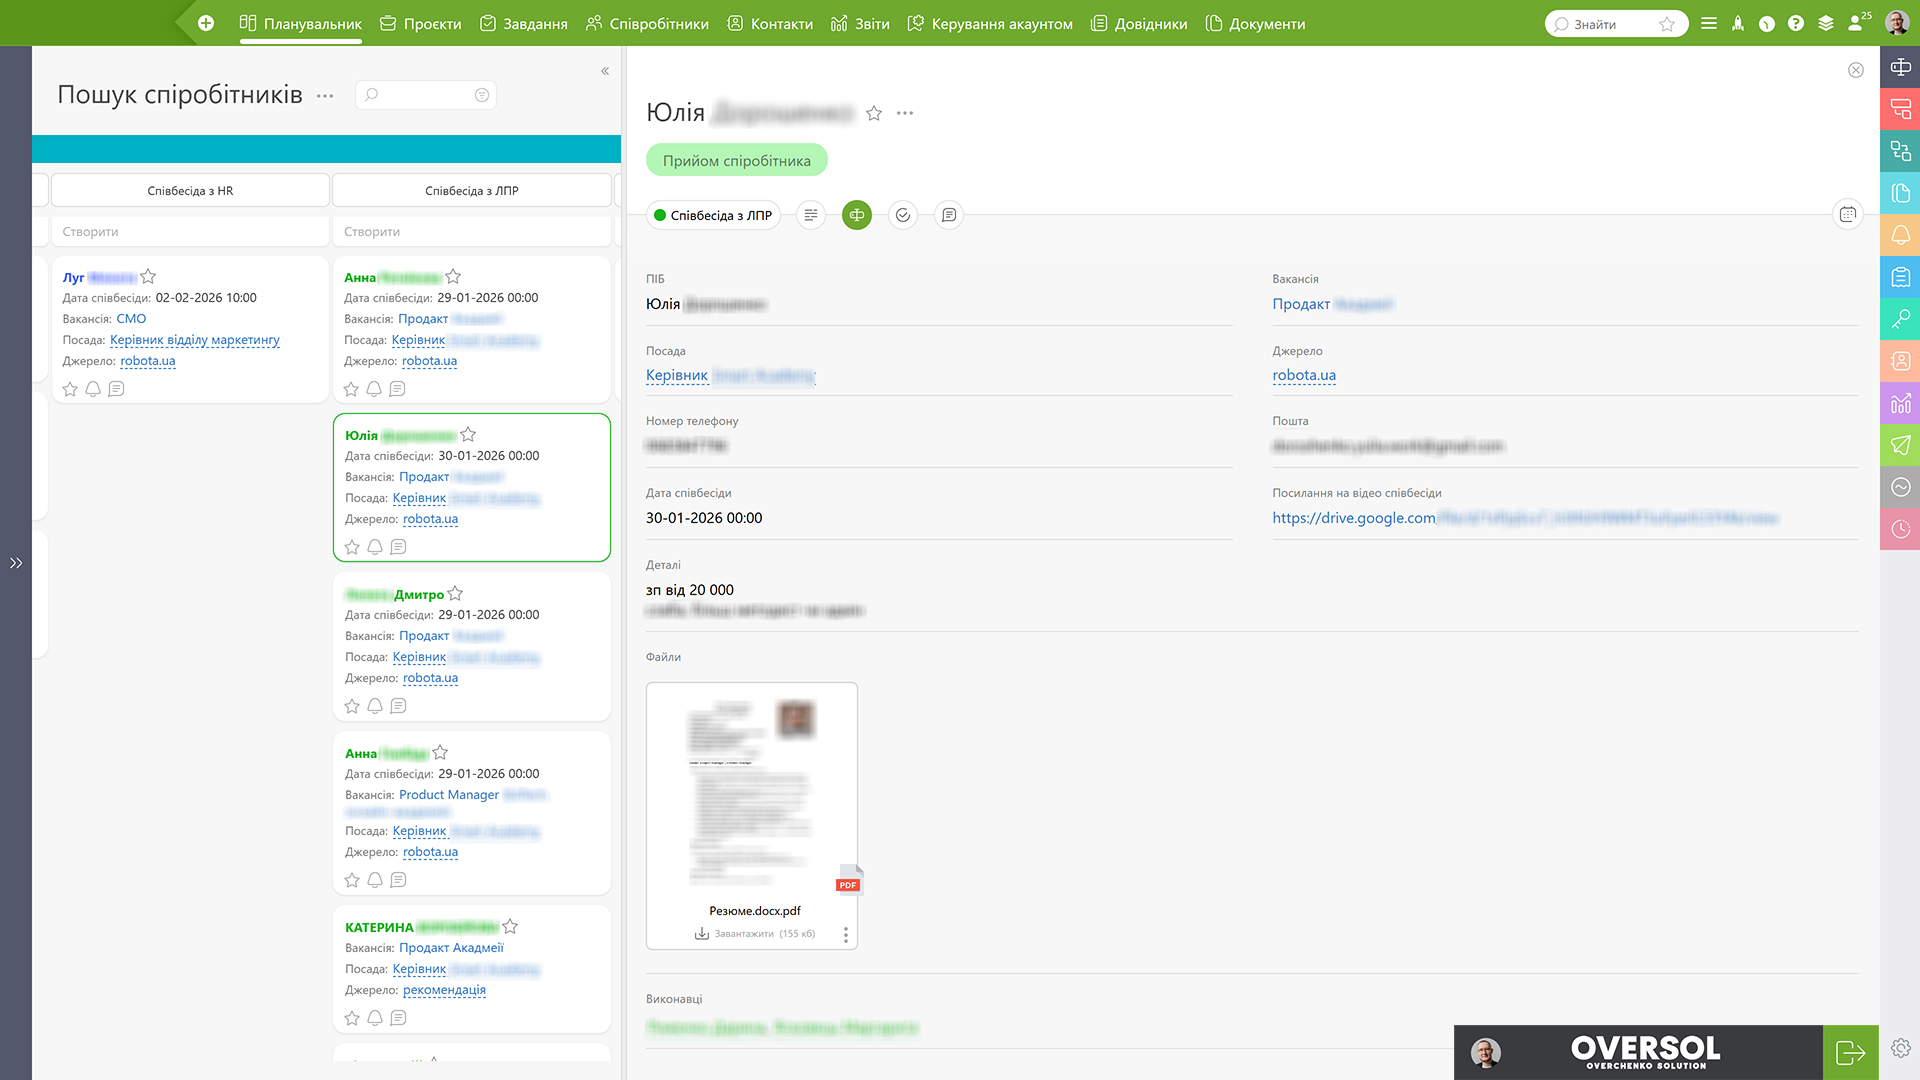
Task: Select the green active planner view icon in card header
Action: (857, 215)
